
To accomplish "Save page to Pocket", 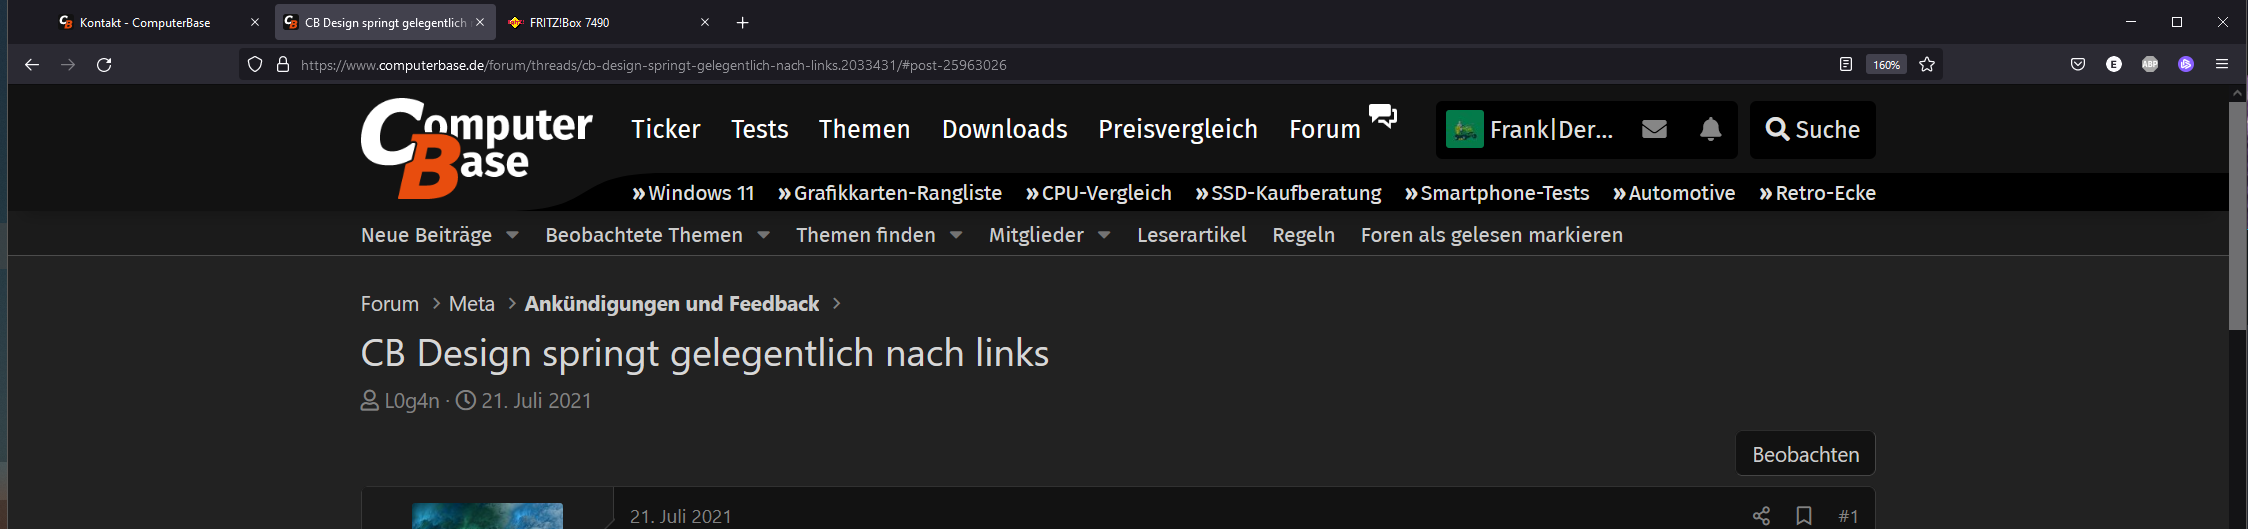I will [2078, 65].
